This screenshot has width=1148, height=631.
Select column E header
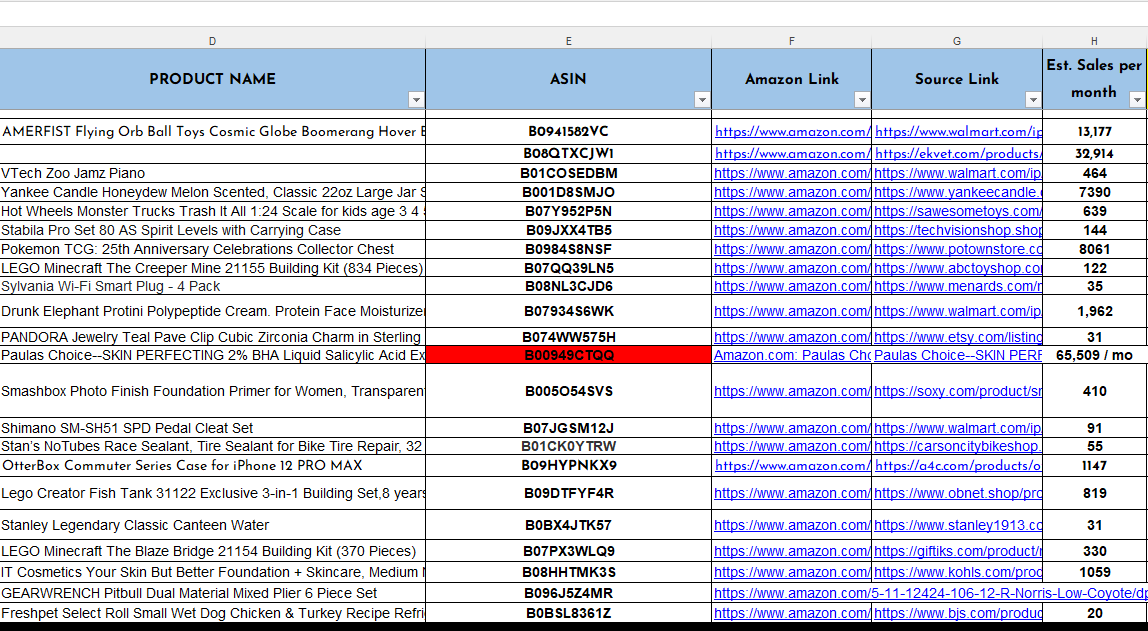(568, 41)
